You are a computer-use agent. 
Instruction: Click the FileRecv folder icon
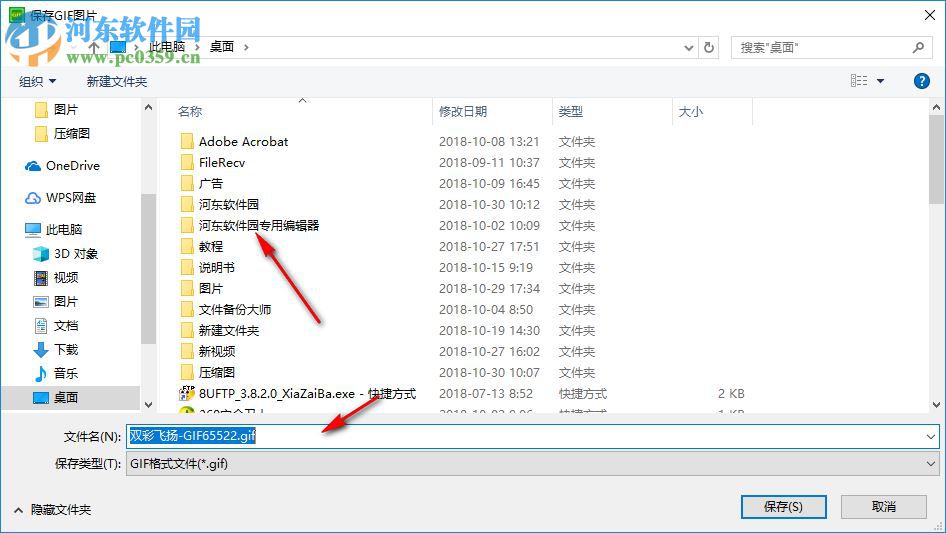tap(187, 162)
